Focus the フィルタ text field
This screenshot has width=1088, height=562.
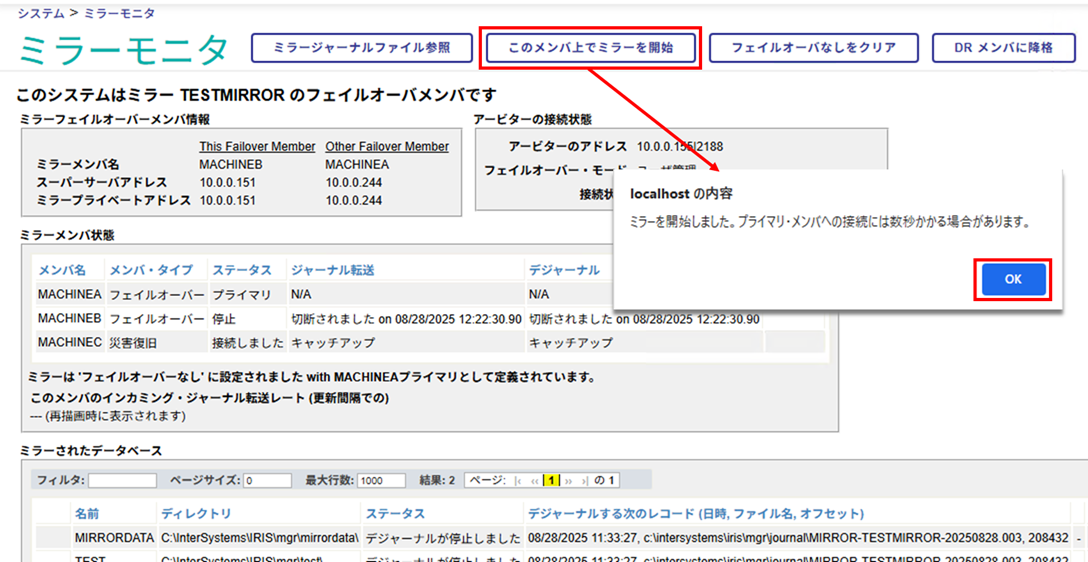(x=122, y=481)
